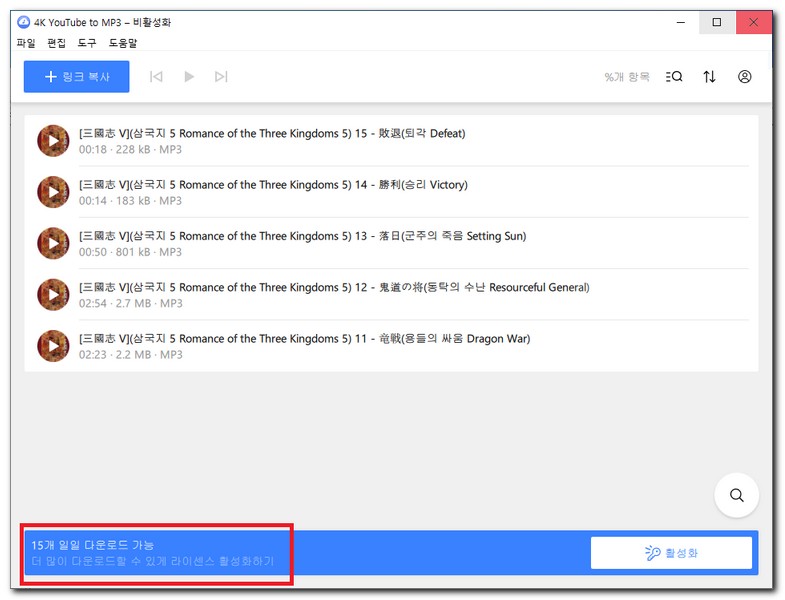Play track 11 Dragon War thumbnail

click(x=53, y=346)
